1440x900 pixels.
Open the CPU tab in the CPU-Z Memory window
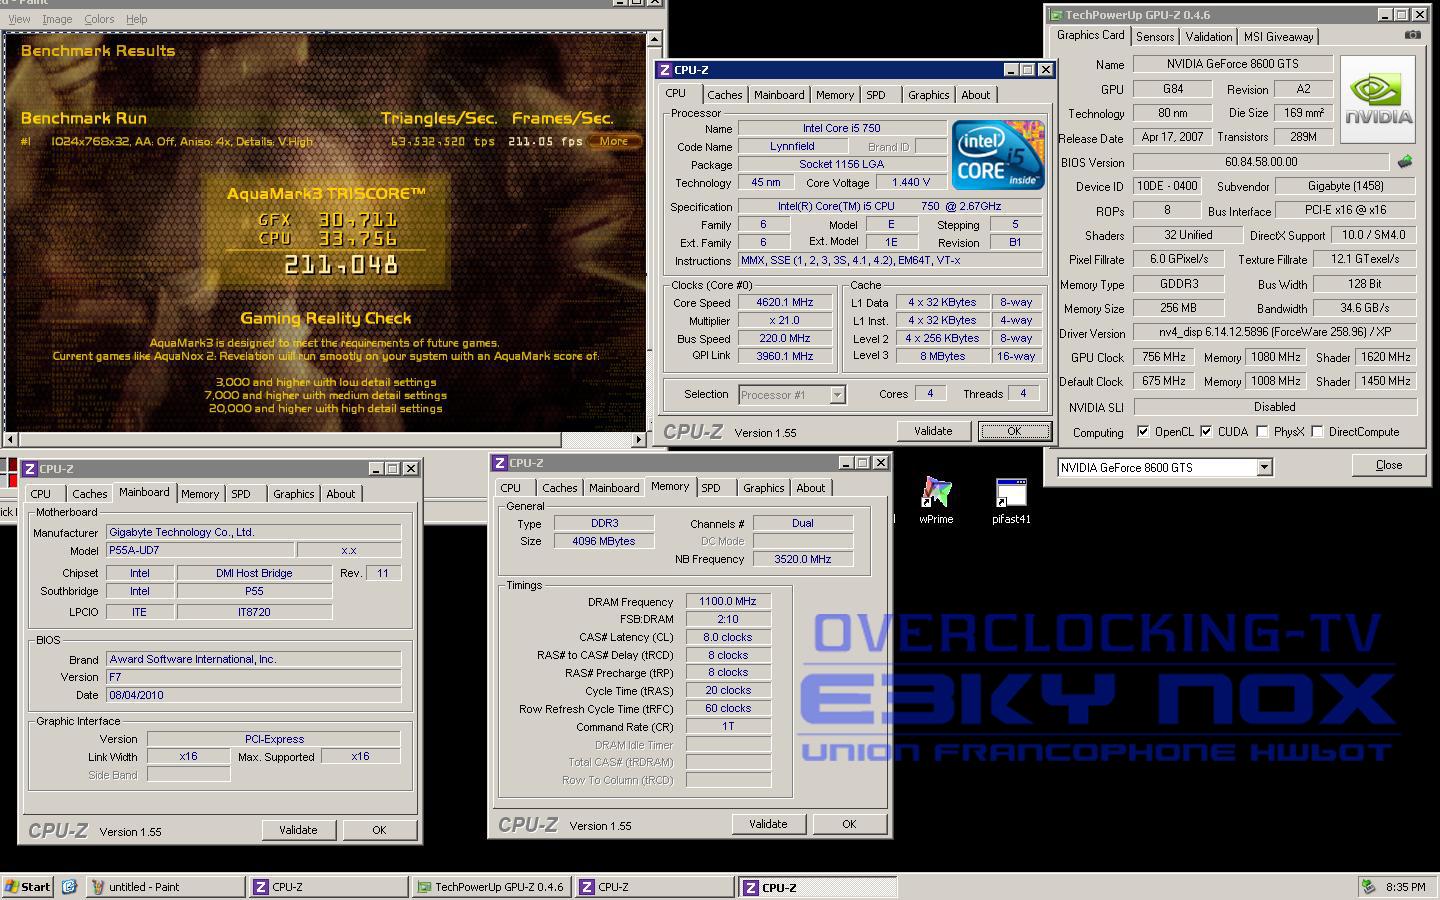tap(511, 488)
